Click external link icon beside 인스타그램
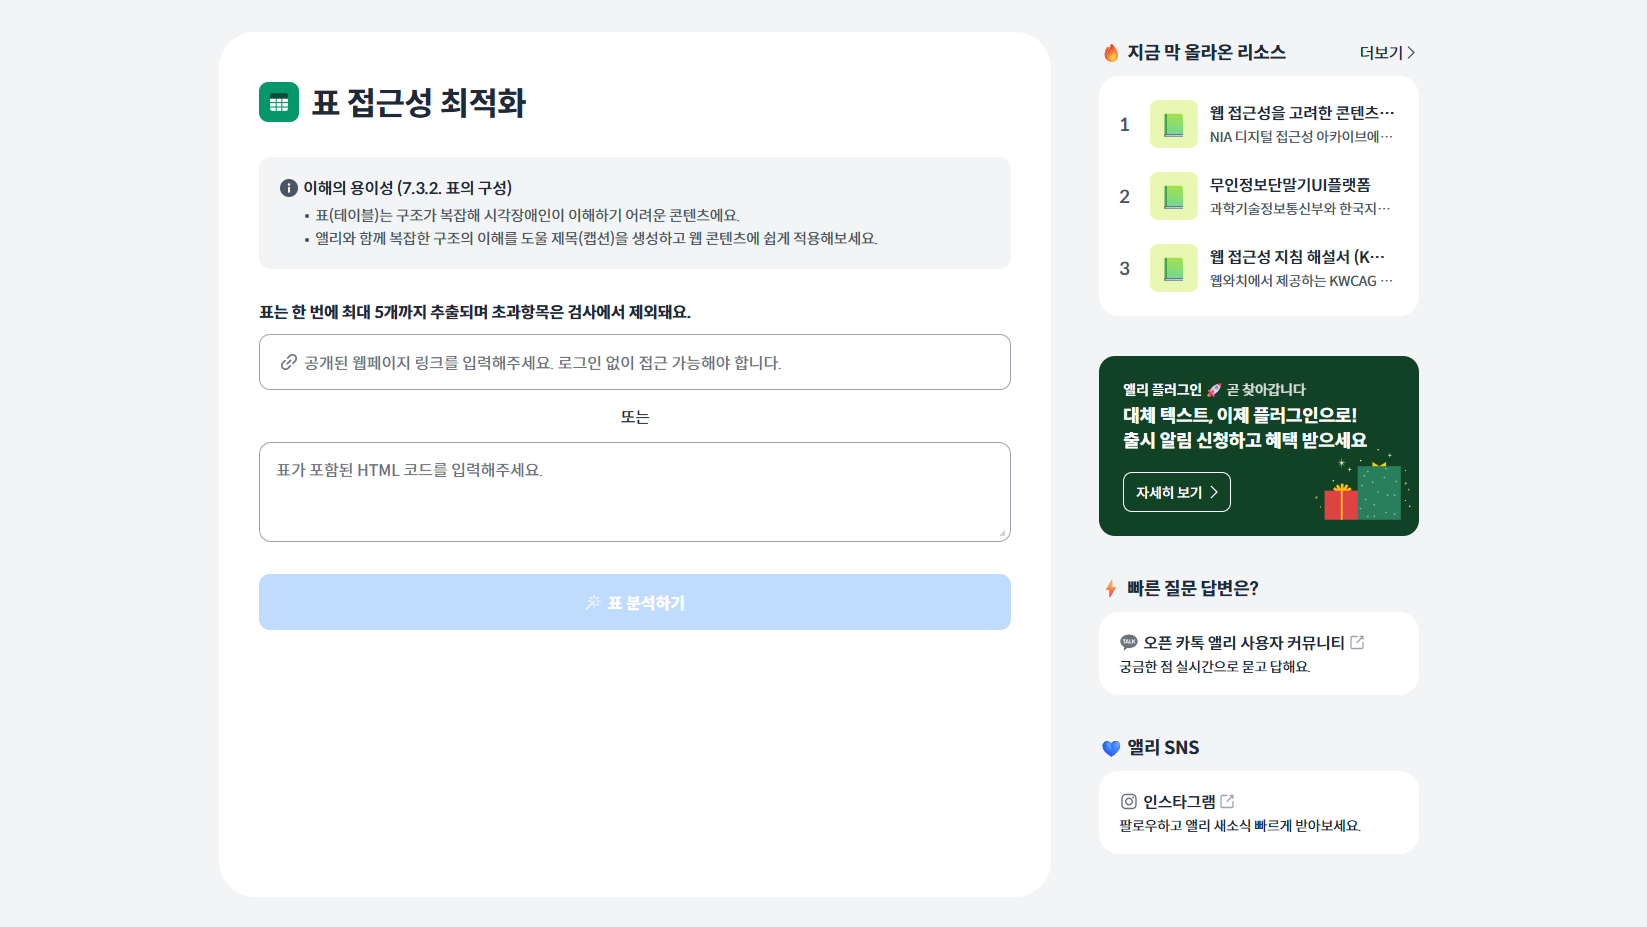Image resolution: width=1647 pixels, height=927 pixels. (1228, 801)
